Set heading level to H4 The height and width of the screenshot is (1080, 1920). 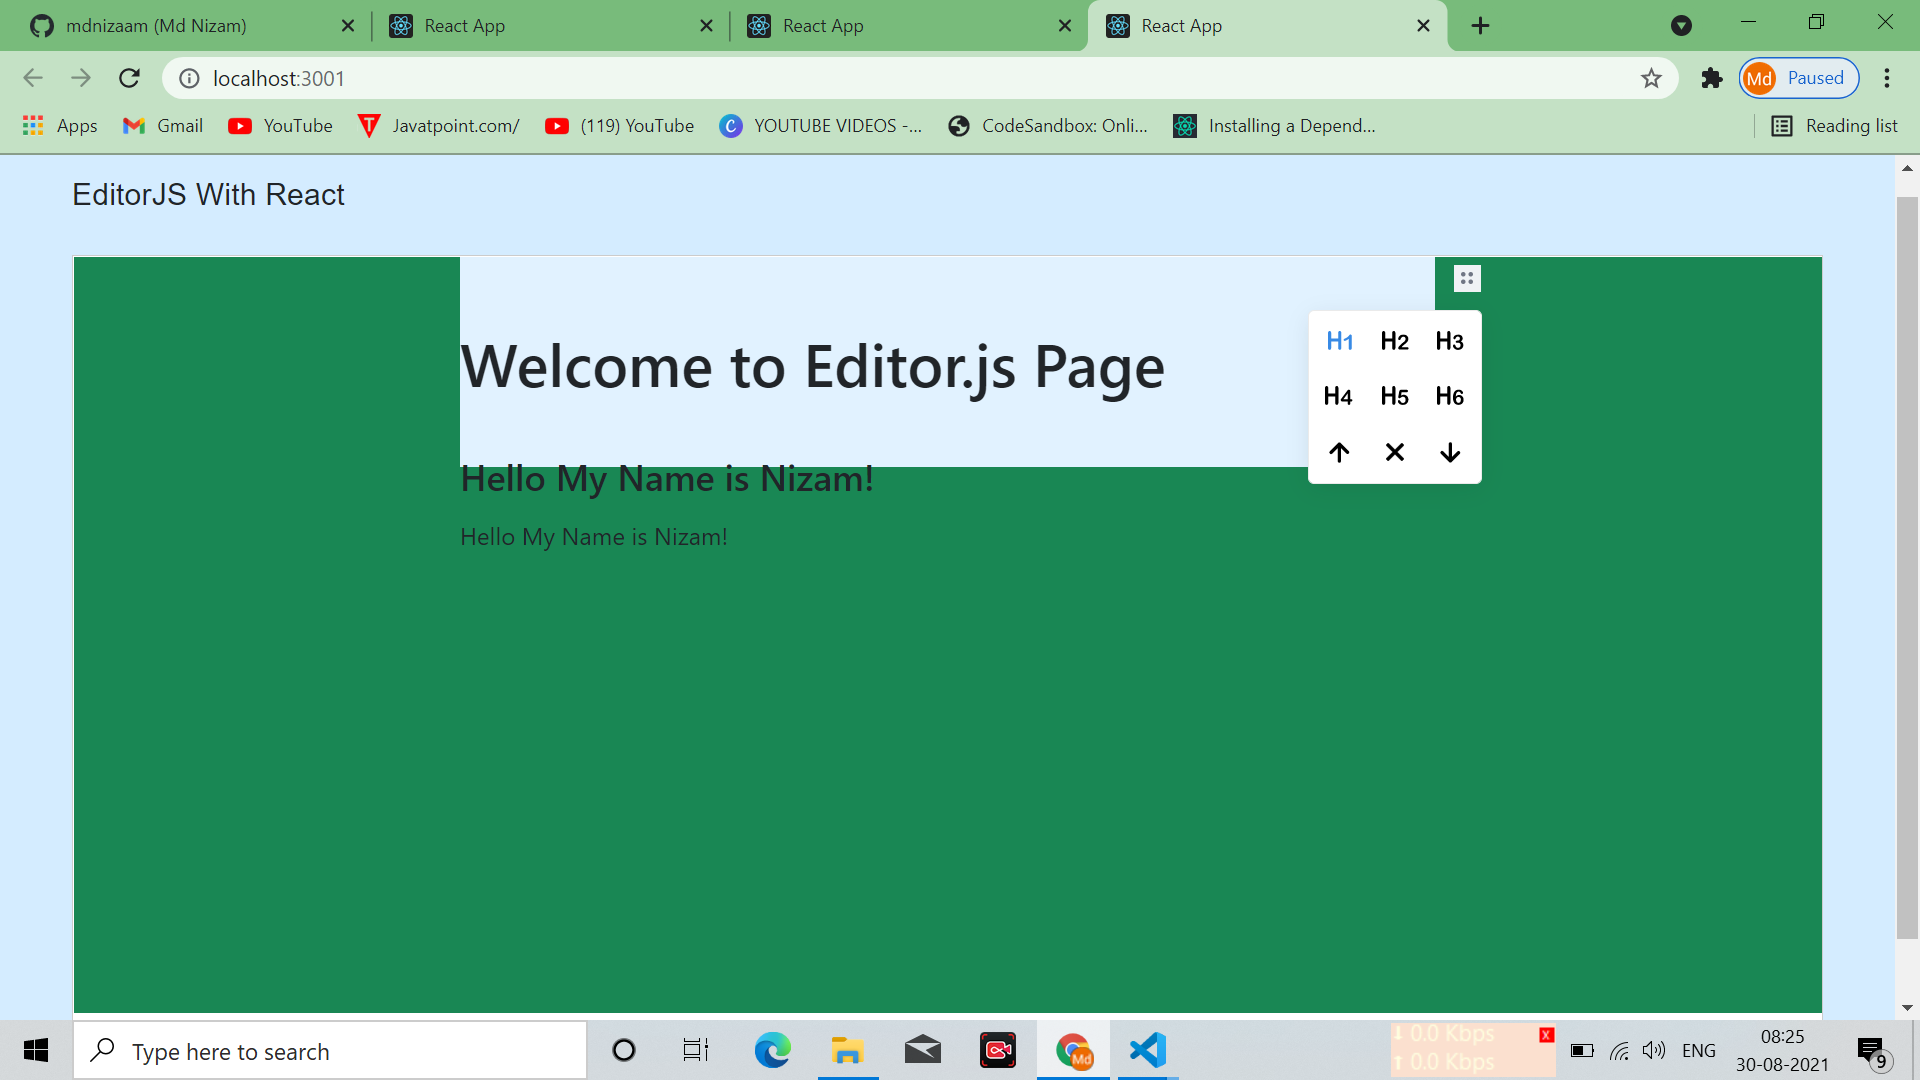1338,396
